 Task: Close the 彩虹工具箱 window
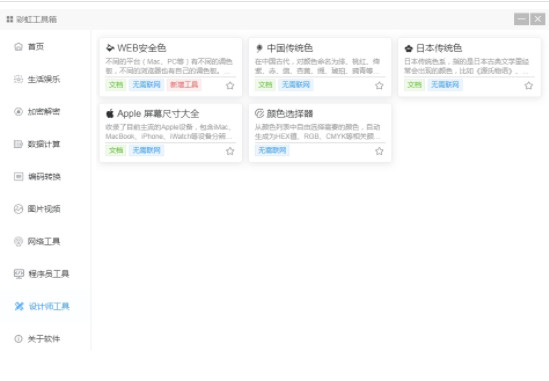pos(537,19)
